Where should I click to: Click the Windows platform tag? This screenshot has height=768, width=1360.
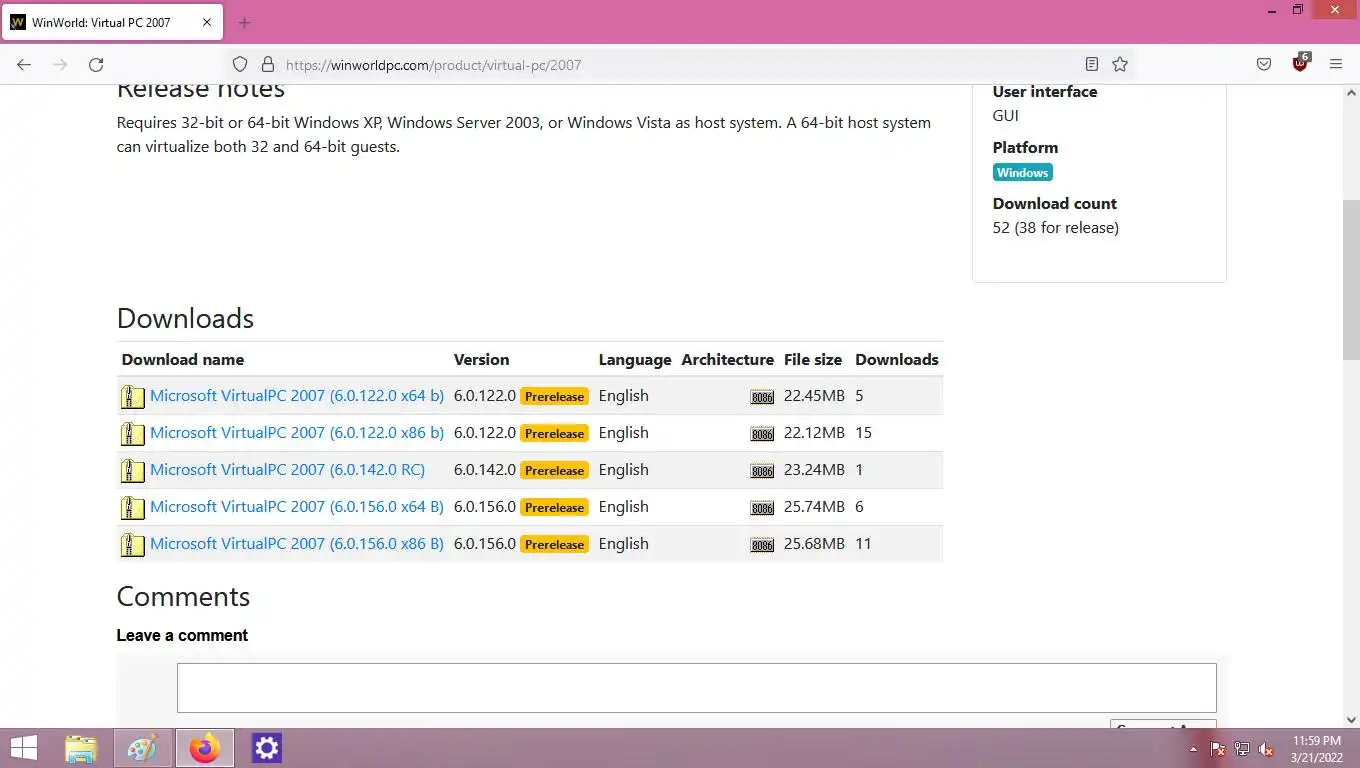1022,173
